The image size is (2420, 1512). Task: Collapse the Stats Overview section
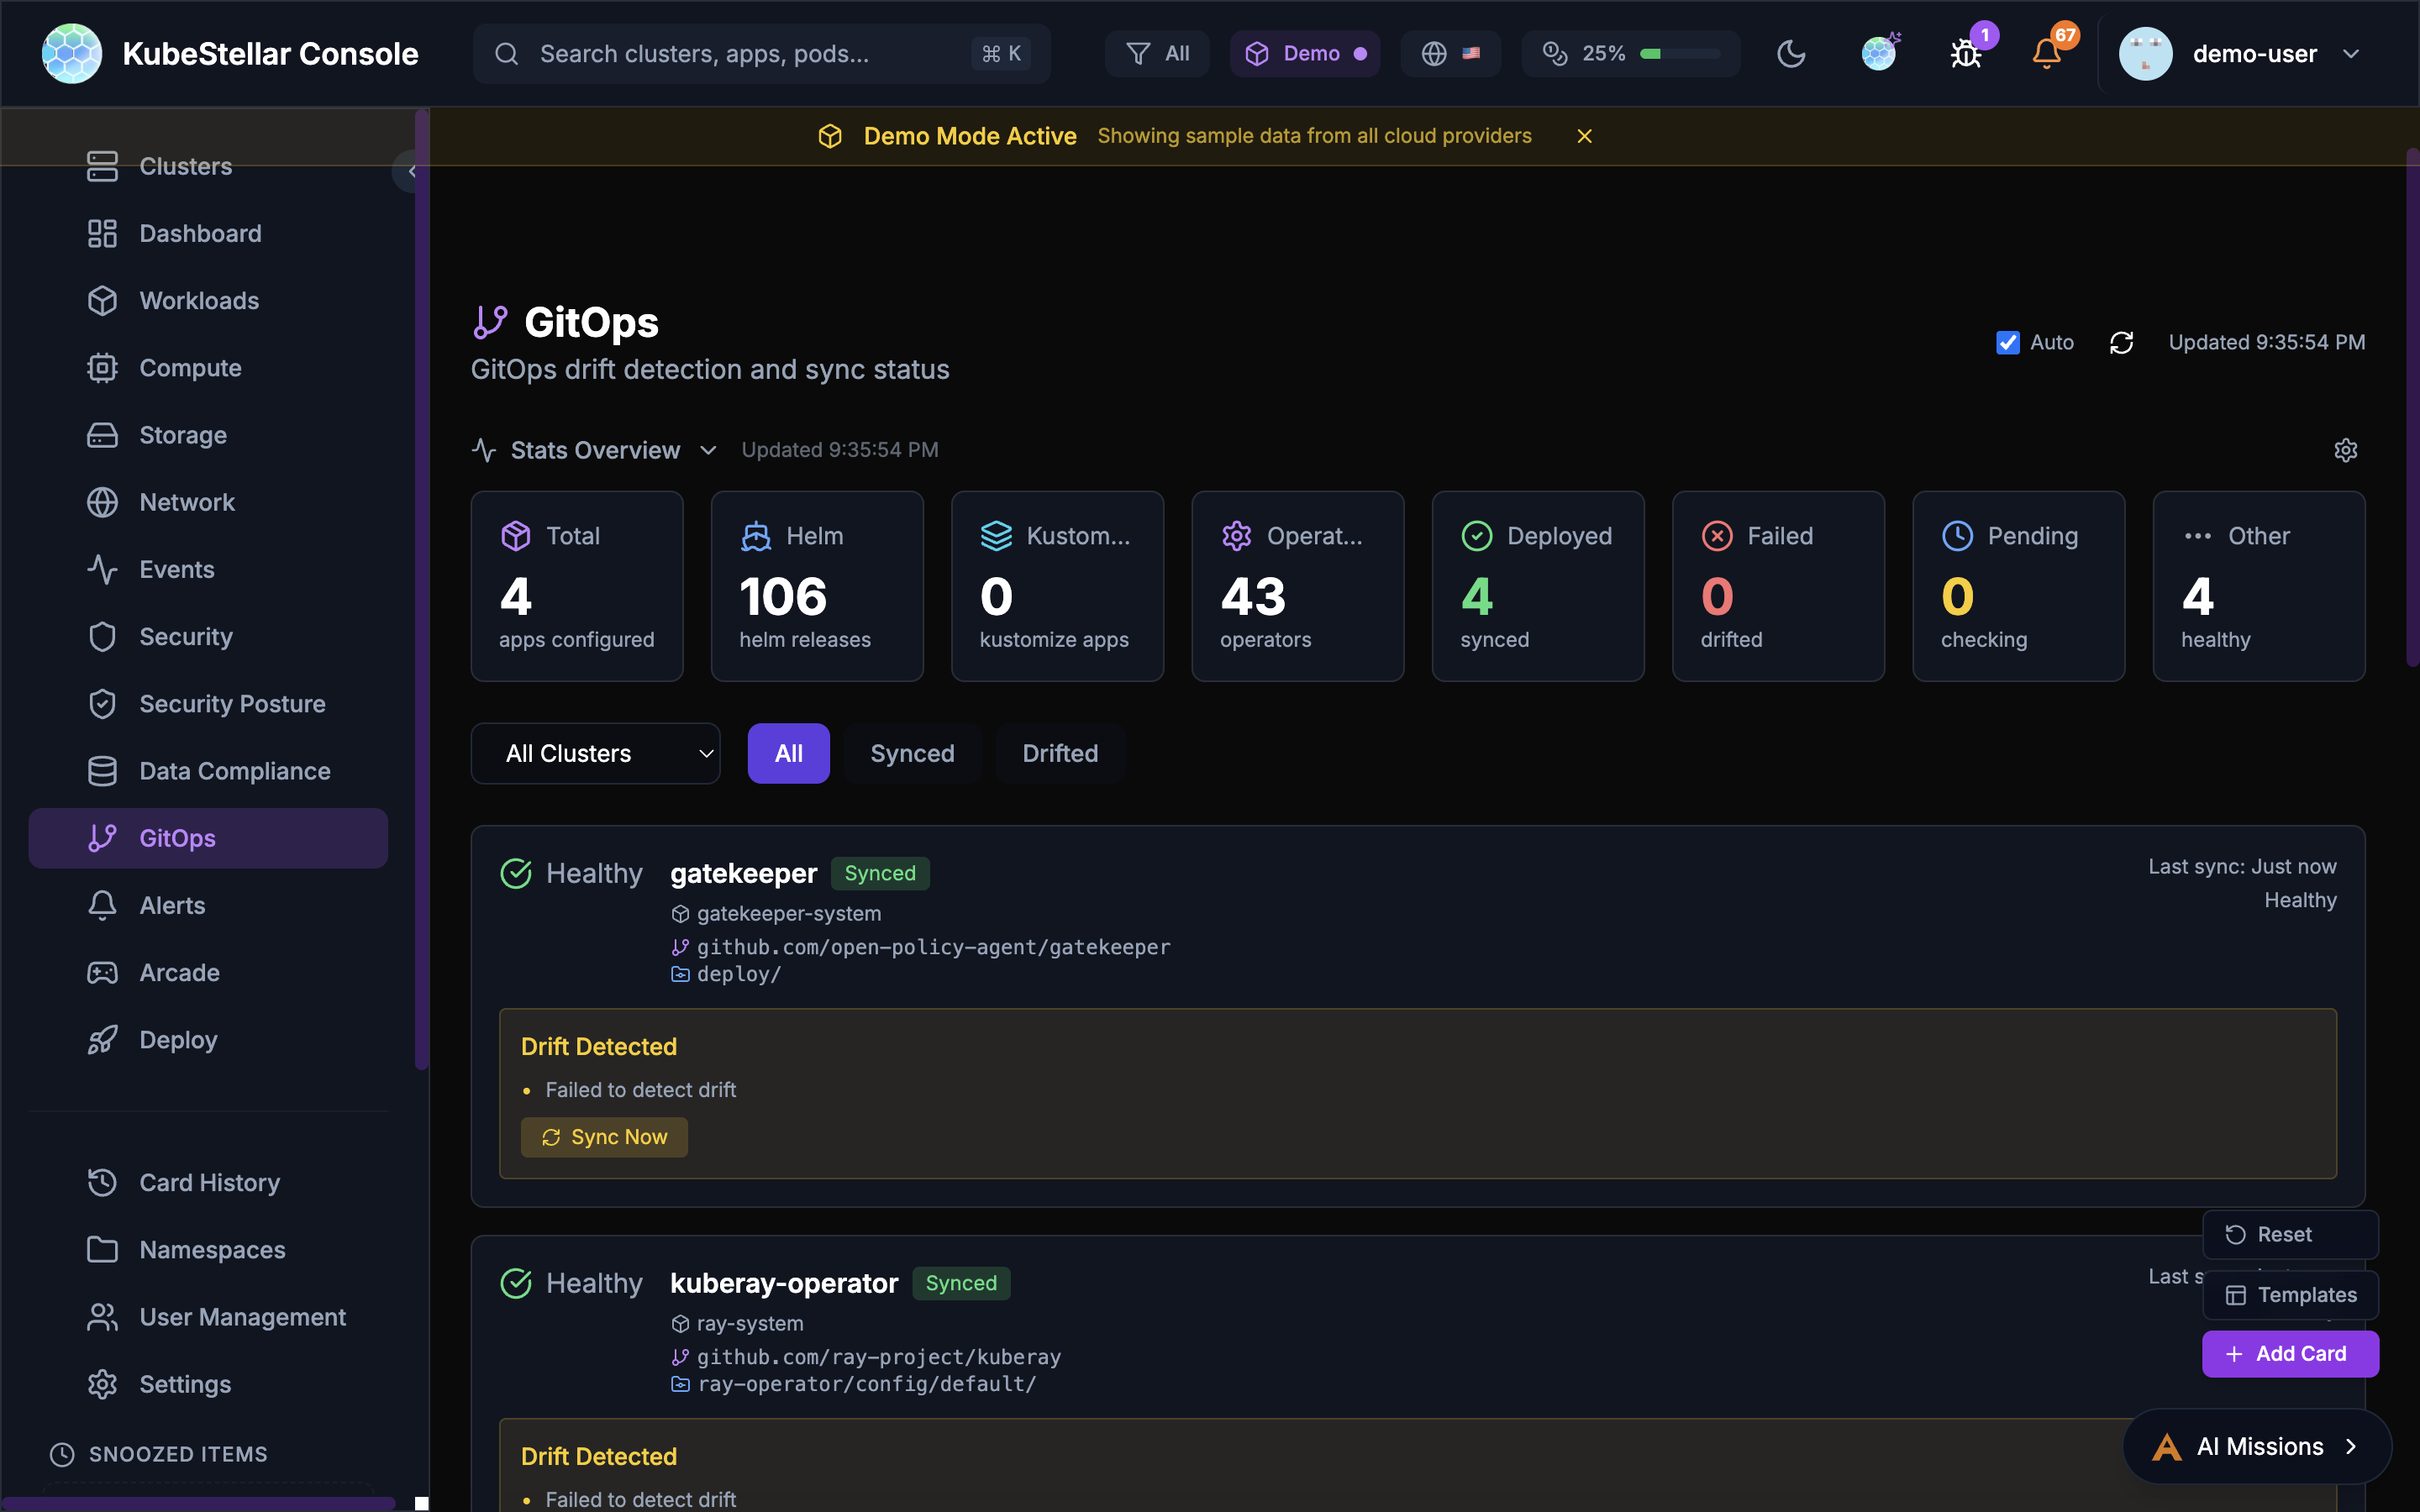point(707,450)
